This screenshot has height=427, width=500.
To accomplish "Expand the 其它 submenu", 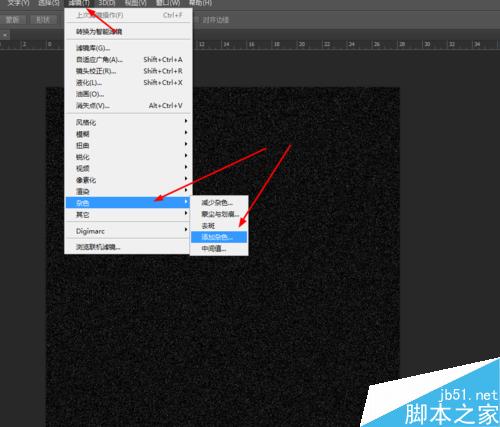I will (x=128, y=215).
